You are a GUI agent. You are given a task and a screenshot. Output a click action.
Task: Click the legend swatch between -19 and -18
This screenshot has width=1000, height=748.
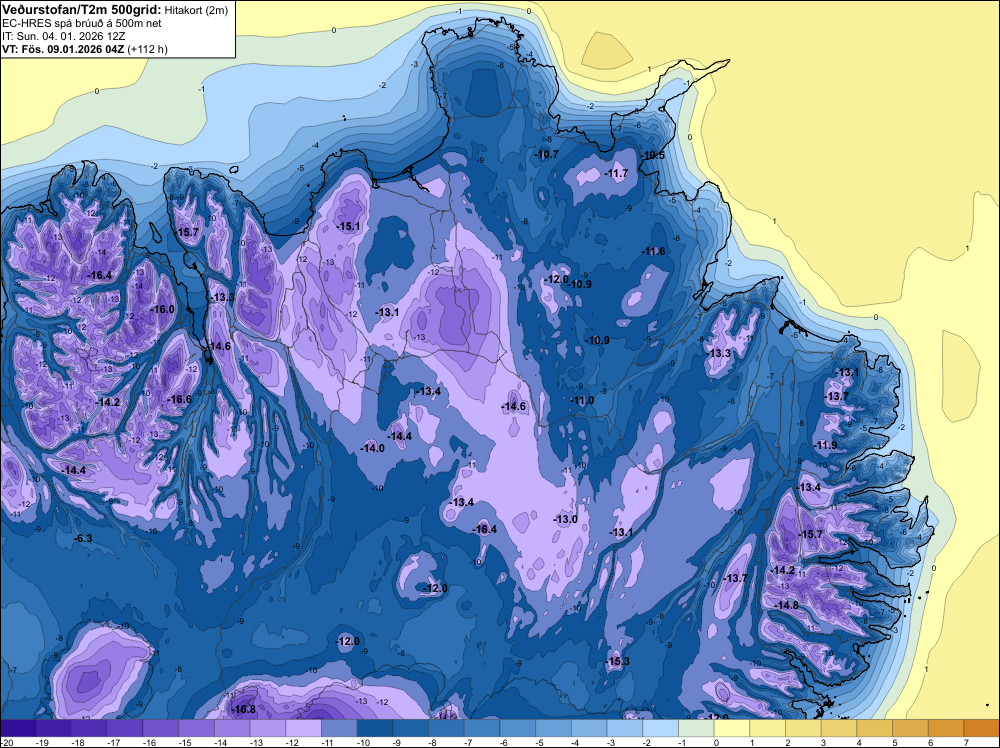coord(54,728)
